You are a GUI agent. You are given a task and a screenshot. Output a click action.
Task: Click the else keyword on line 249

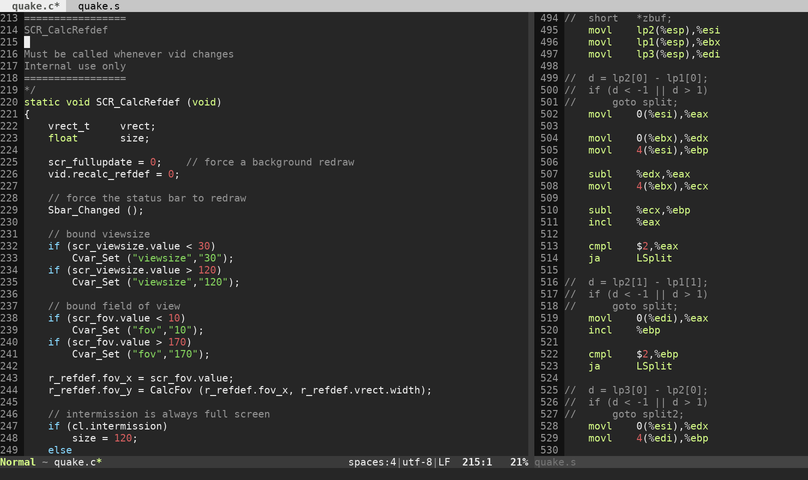click(x=60, y=450)
